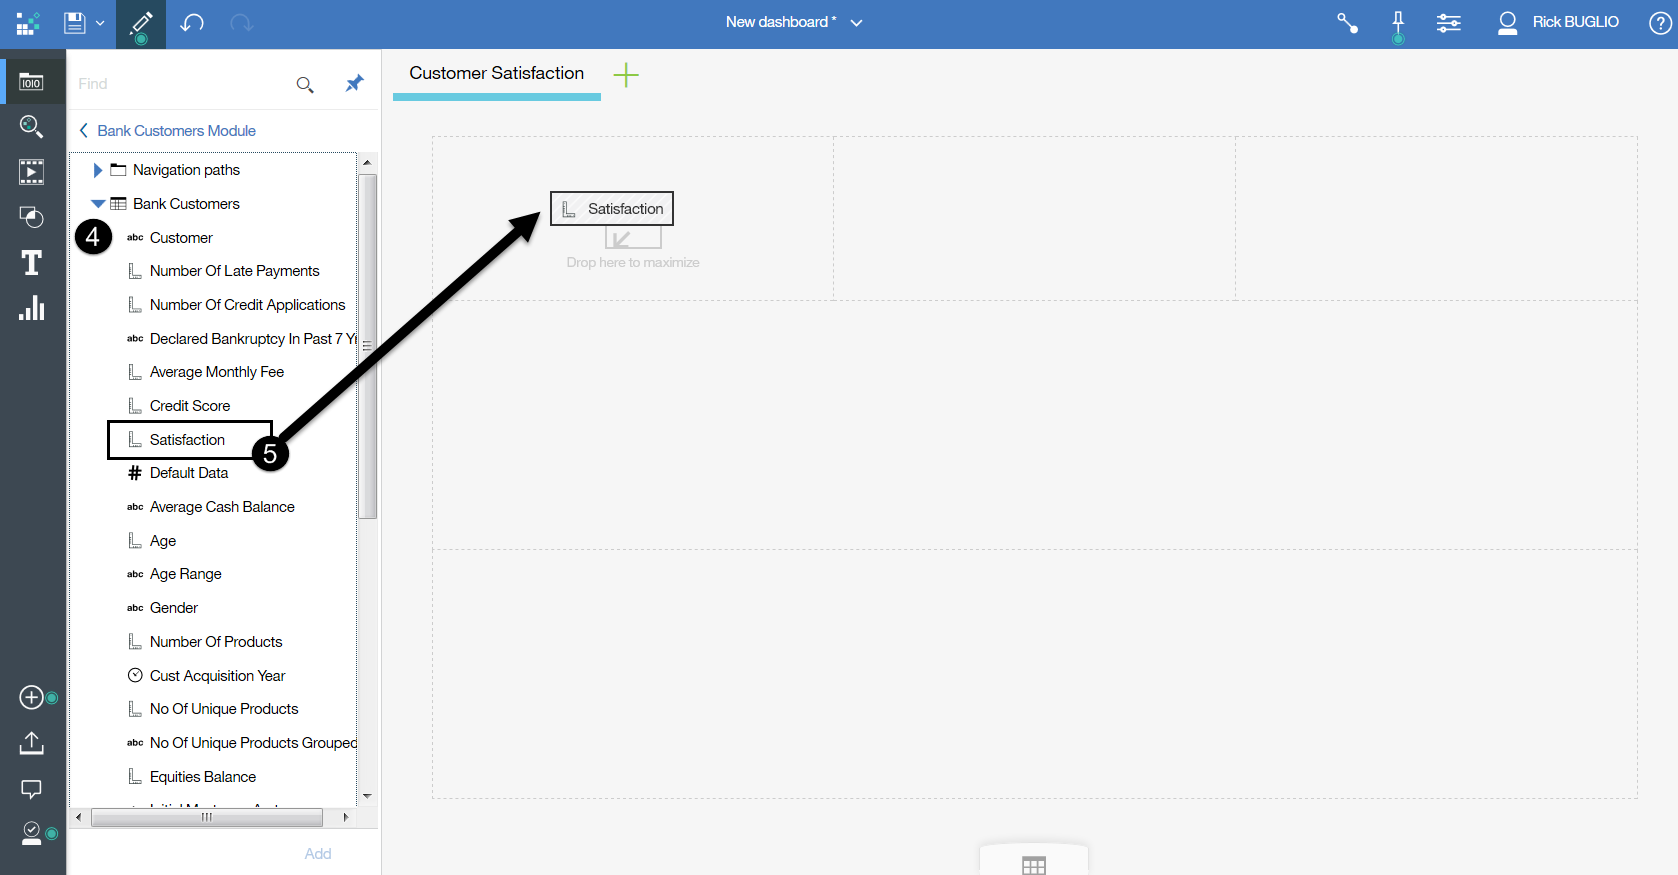Select No Of Unique Products item
The image size is (1678, 875).
(x=223, y=709)
